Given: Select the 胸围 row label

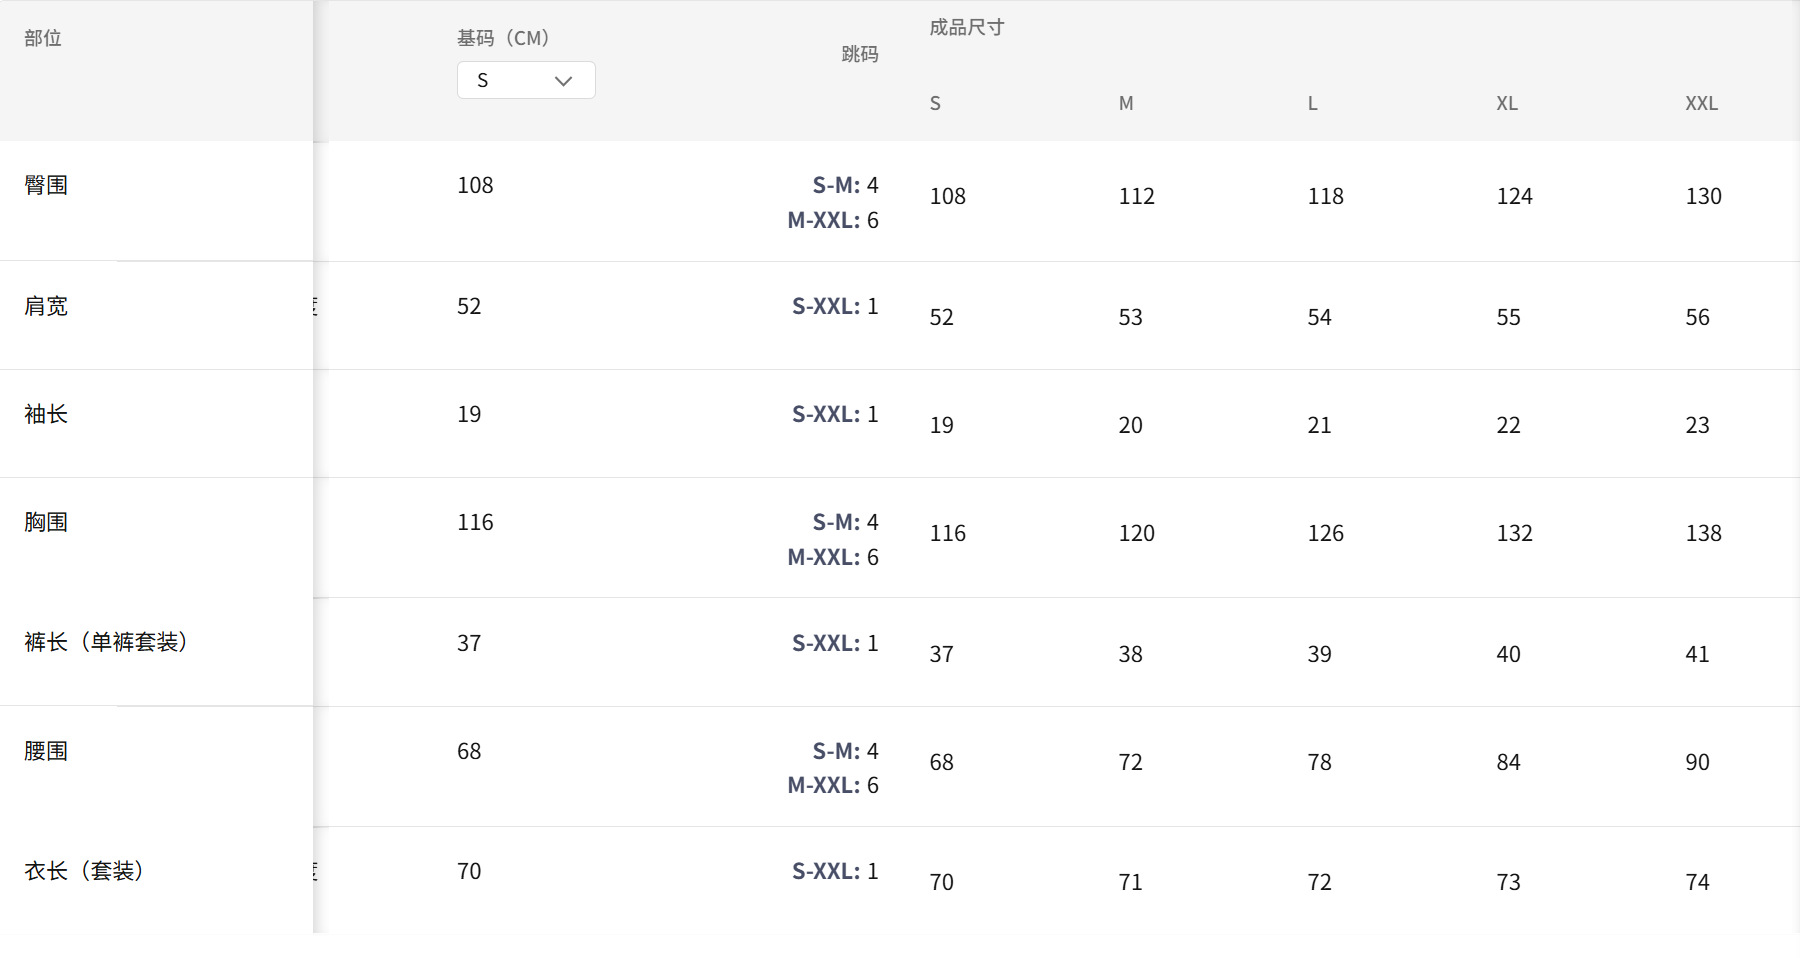Looking at the screenshot, I should coord(46,522).
